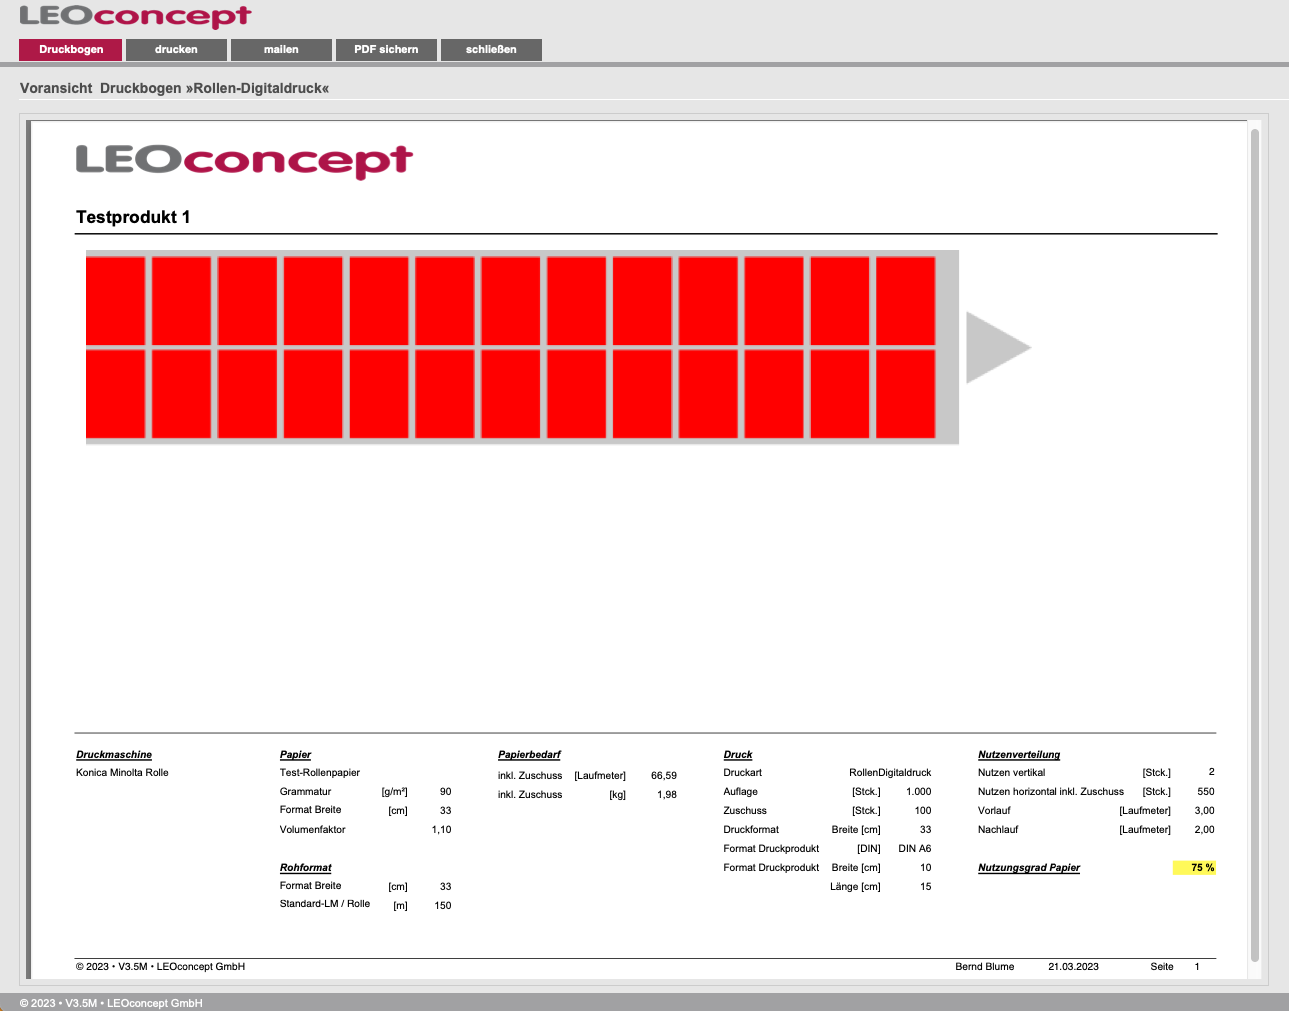Image resolution: width=1289 pixels, height=1011 pixels.
Task: Click the mailen button
Action: pyautogui.click(x=281, y=50)
